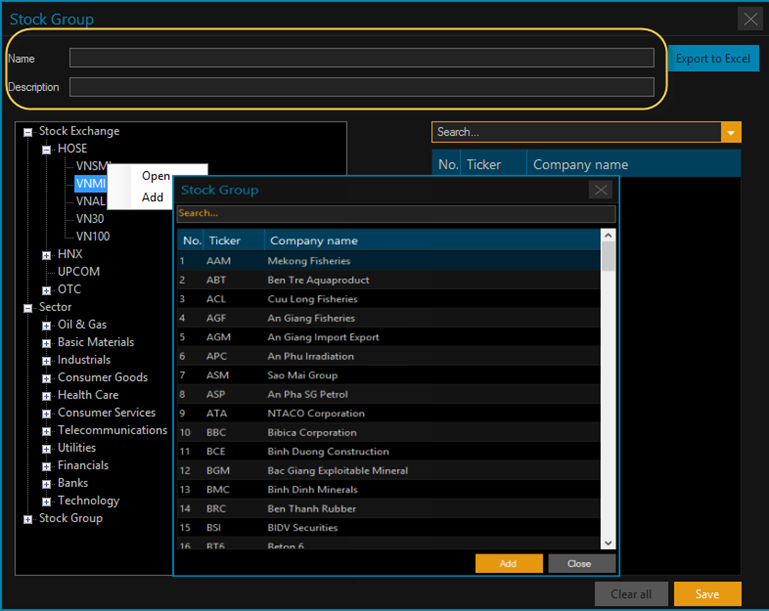Choose Open from the context menu
The height and width of the screenshot is (611, 769).
click(x=156, y=176)
